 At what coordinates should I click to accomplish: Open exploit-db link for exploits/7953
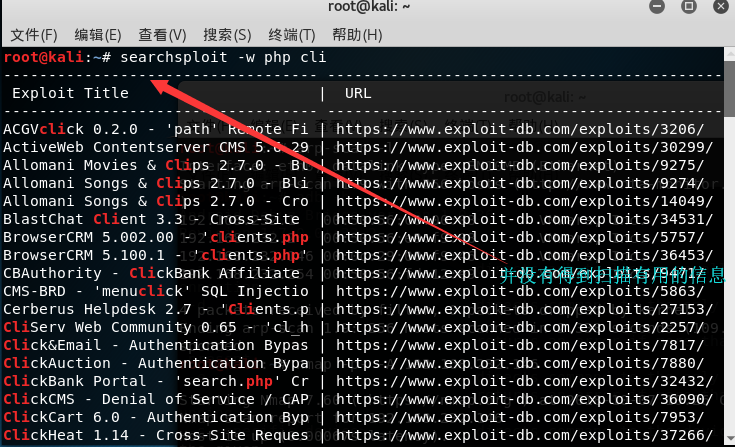click(520, 417)
